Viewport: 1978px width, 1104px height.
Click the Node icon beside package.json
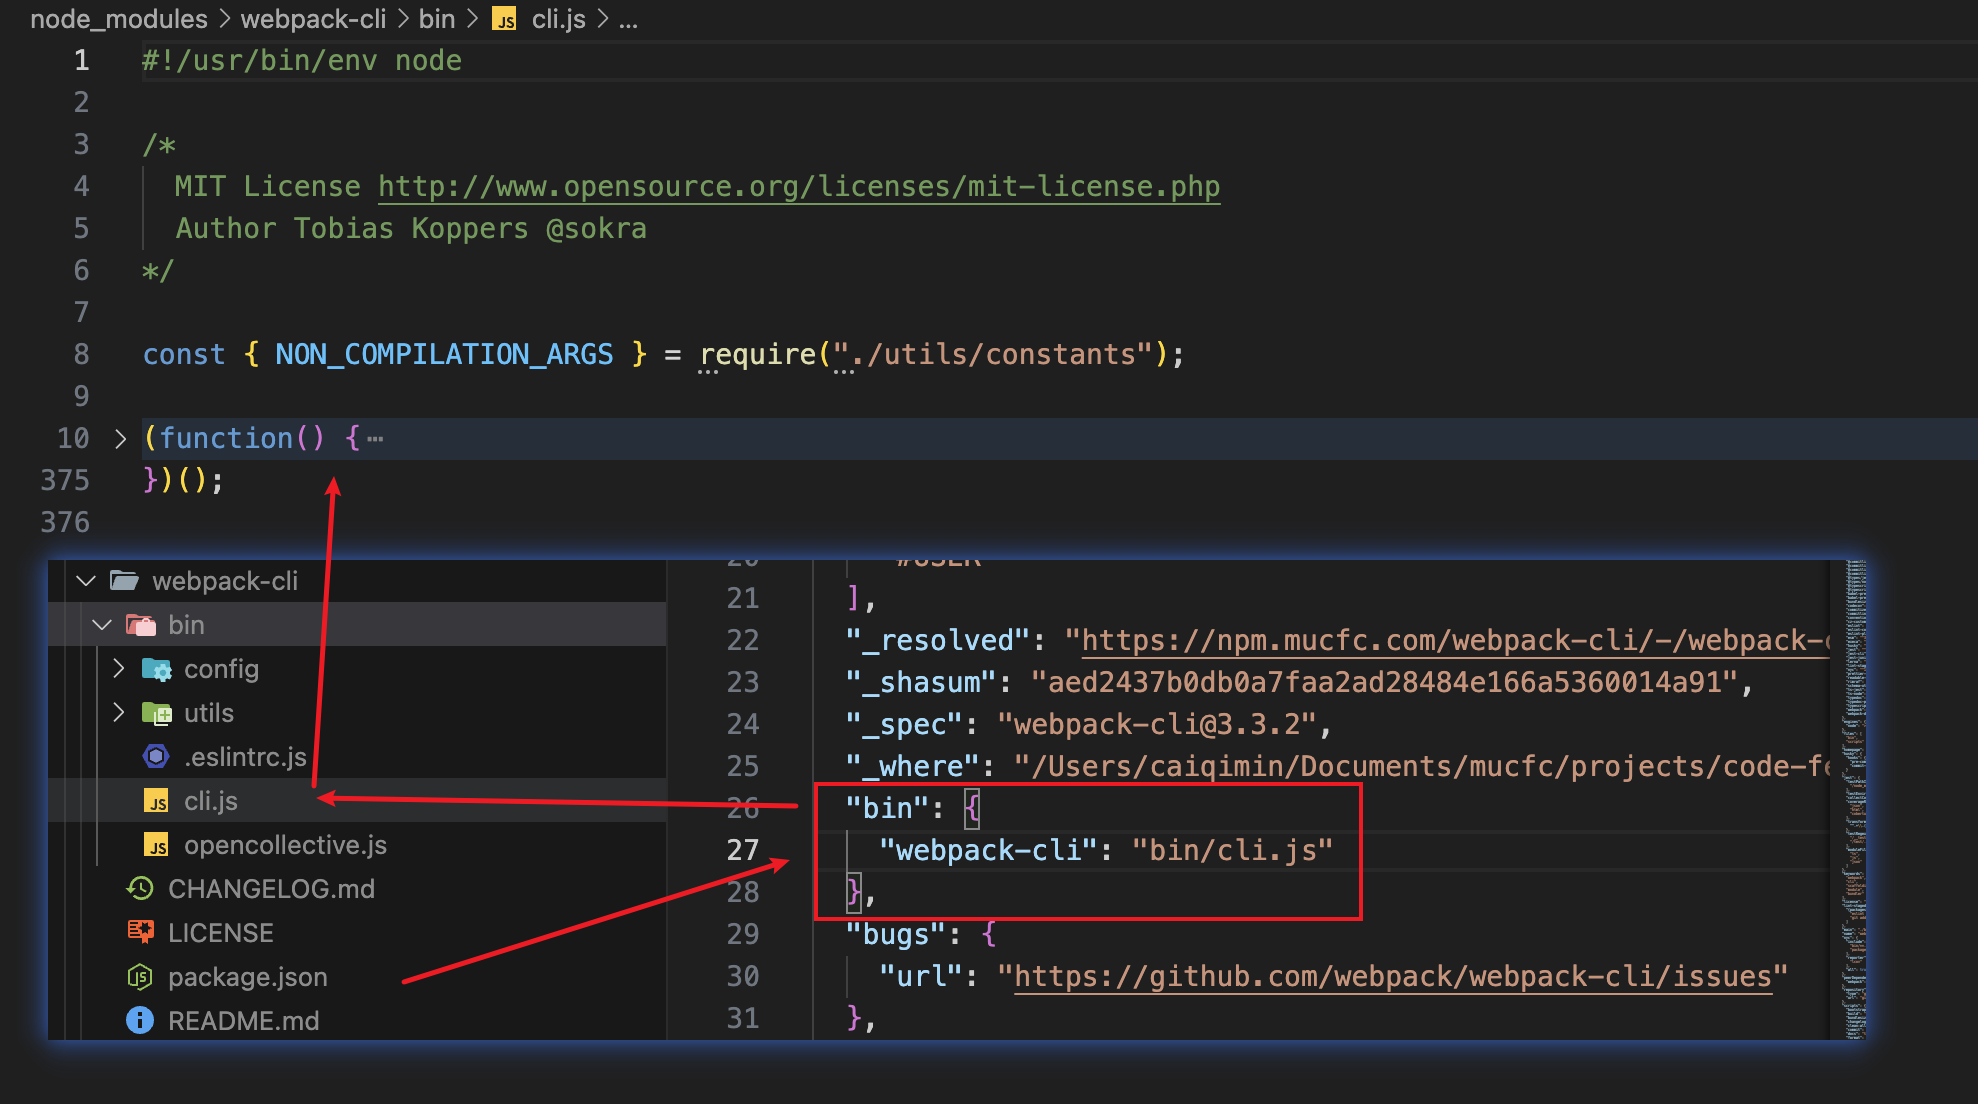pyautogui.click(x=140, y=977)
